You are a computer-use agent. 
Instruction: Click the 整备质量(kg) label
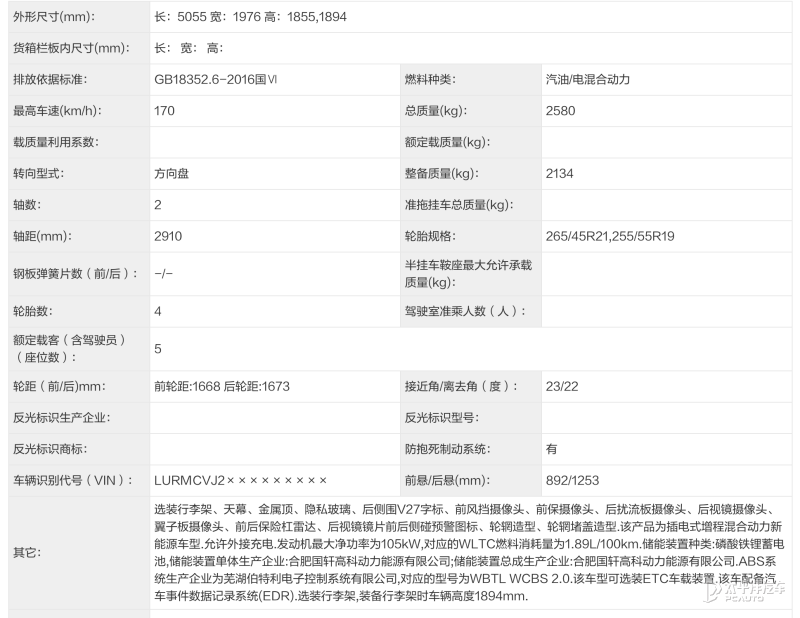(442, 174)
